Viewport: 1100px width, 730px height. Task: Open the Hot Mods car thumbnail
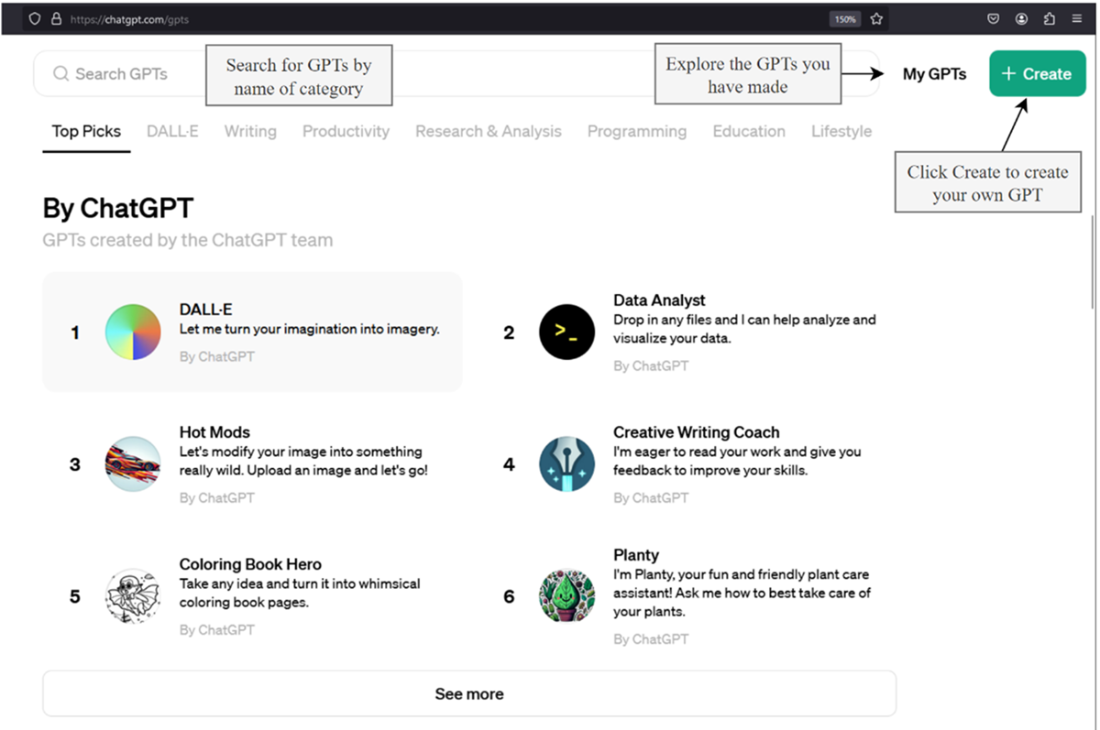(x=133, y=464)
